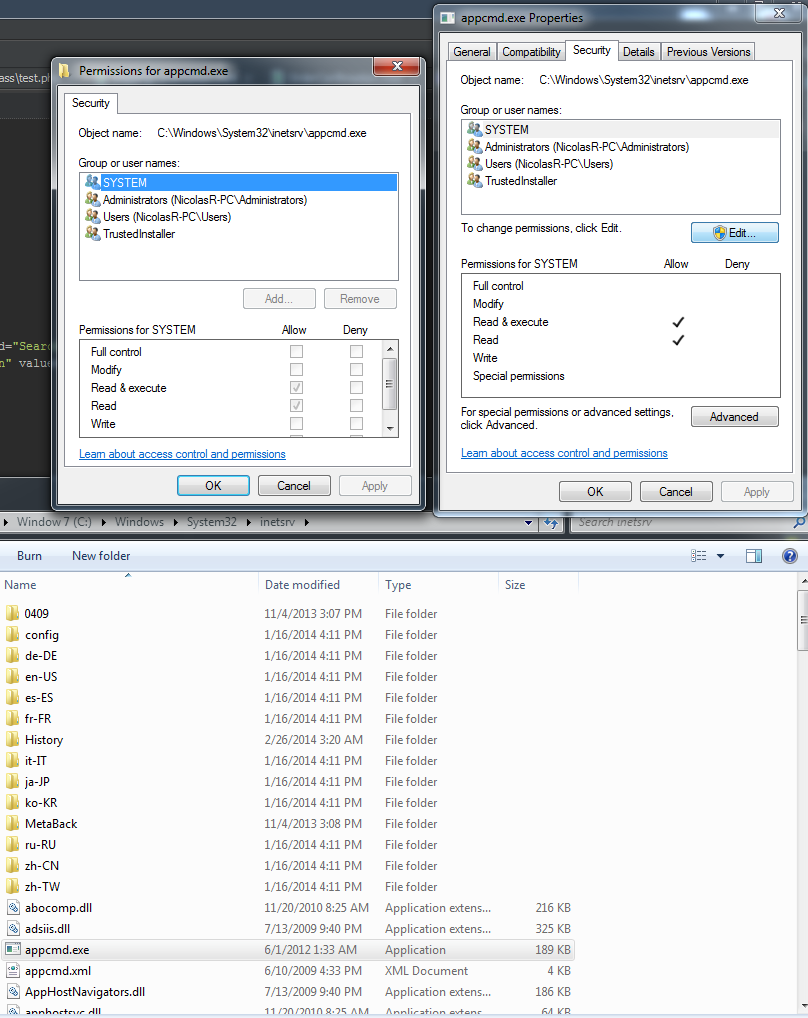Click the search magnifier icon in Explorer
Image resolution: width=808 pixels, height=1018 pixels.
pyautogui.click(x=800, y=522)
